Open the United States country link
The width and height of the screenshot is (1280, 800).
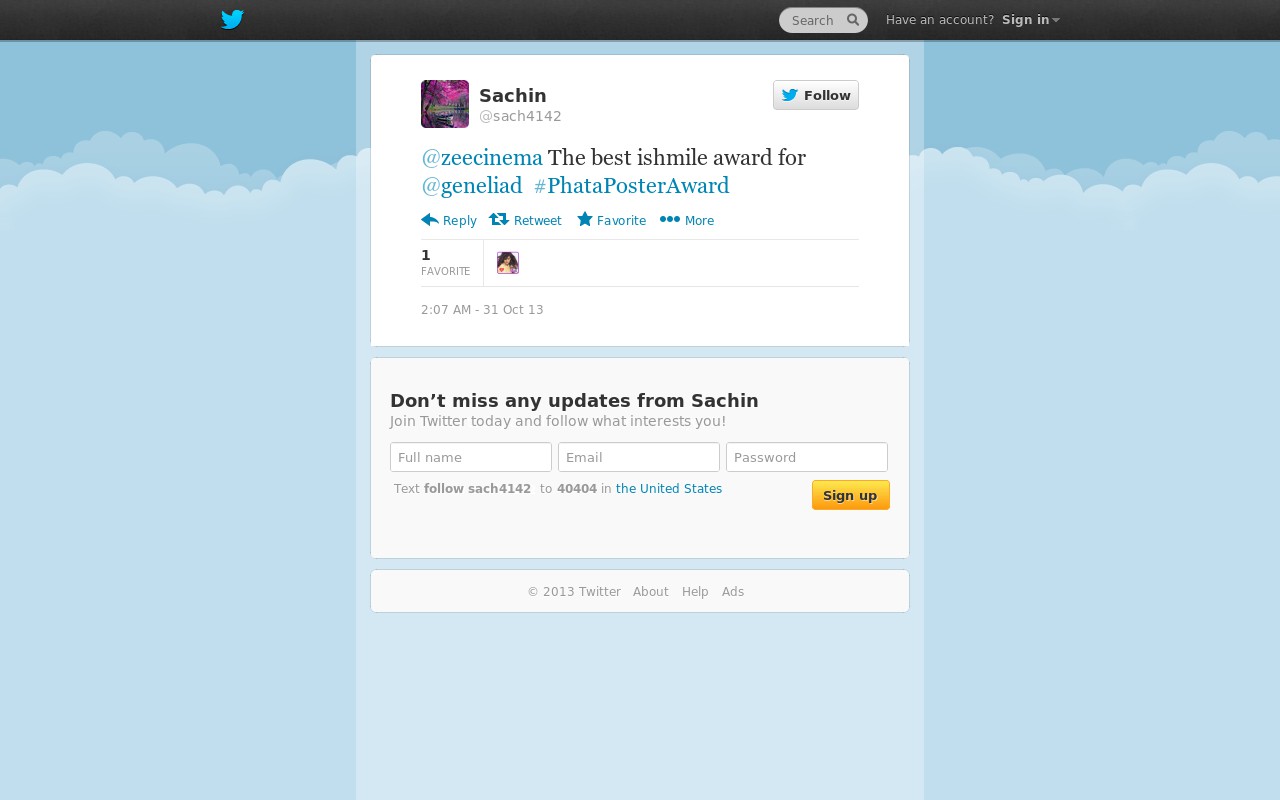(x=669, y=489)
